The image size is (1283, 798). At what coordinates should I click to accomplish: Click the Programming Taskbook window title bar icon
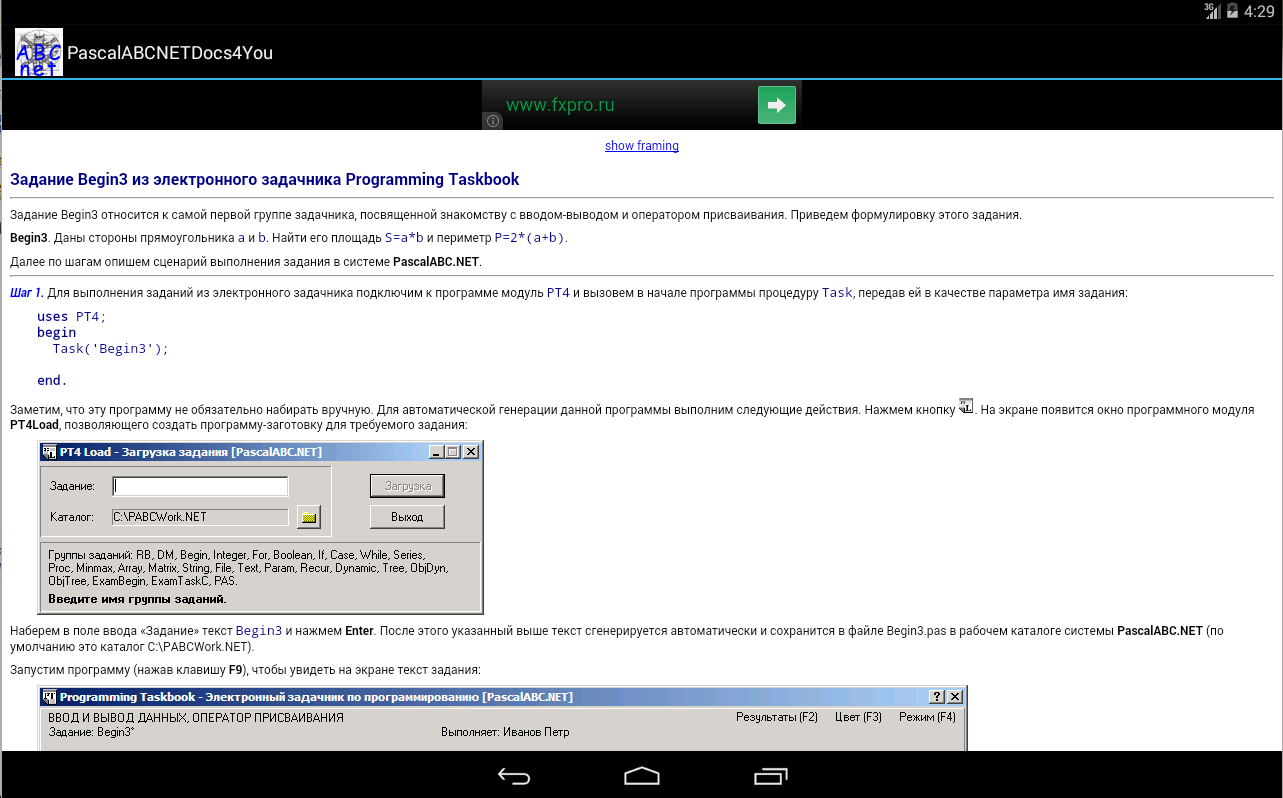(x=49, y=697)
